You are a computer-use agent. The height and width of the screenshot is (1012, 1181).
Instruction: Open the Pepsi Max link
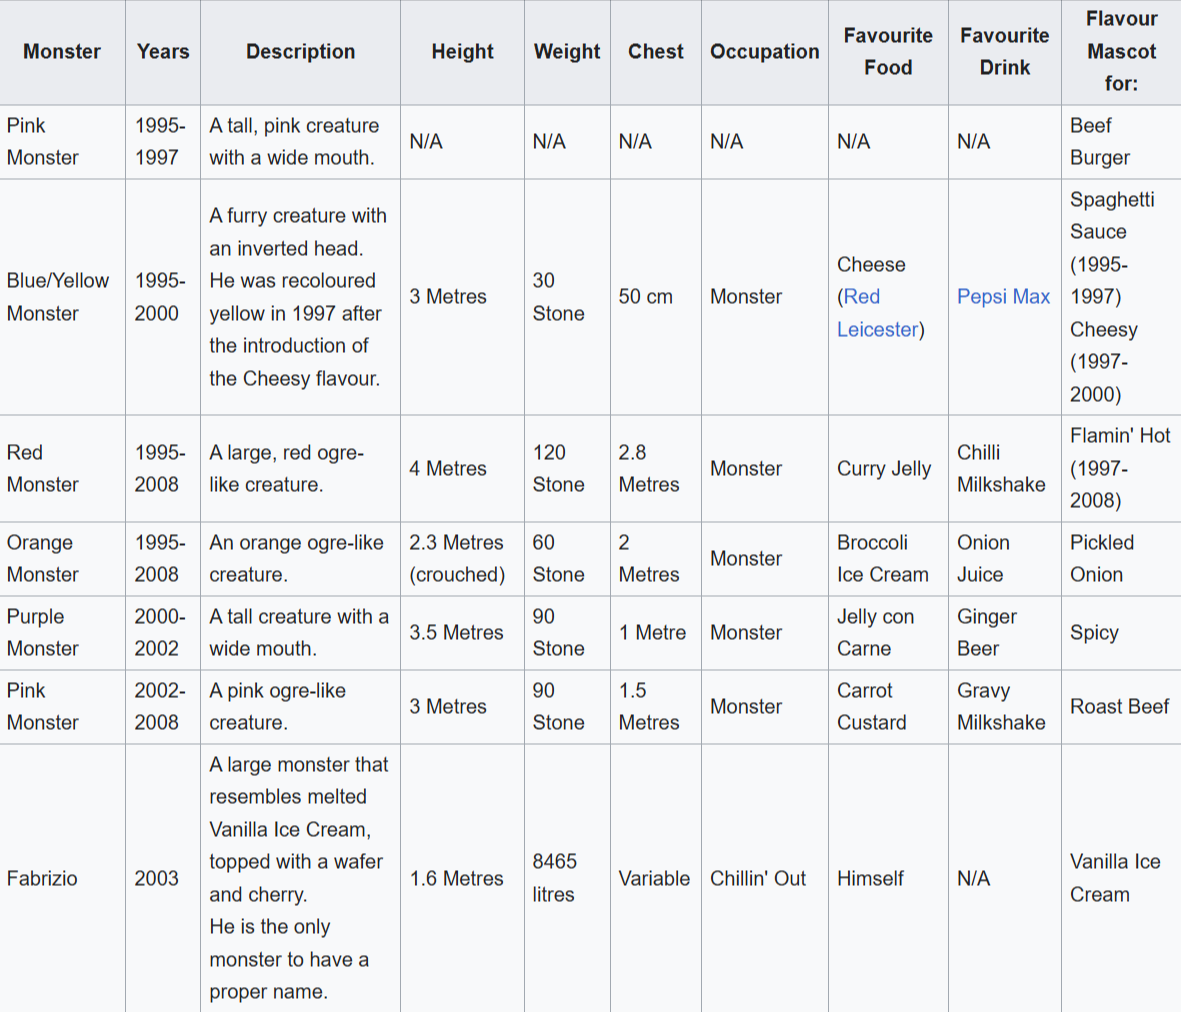1003,297
